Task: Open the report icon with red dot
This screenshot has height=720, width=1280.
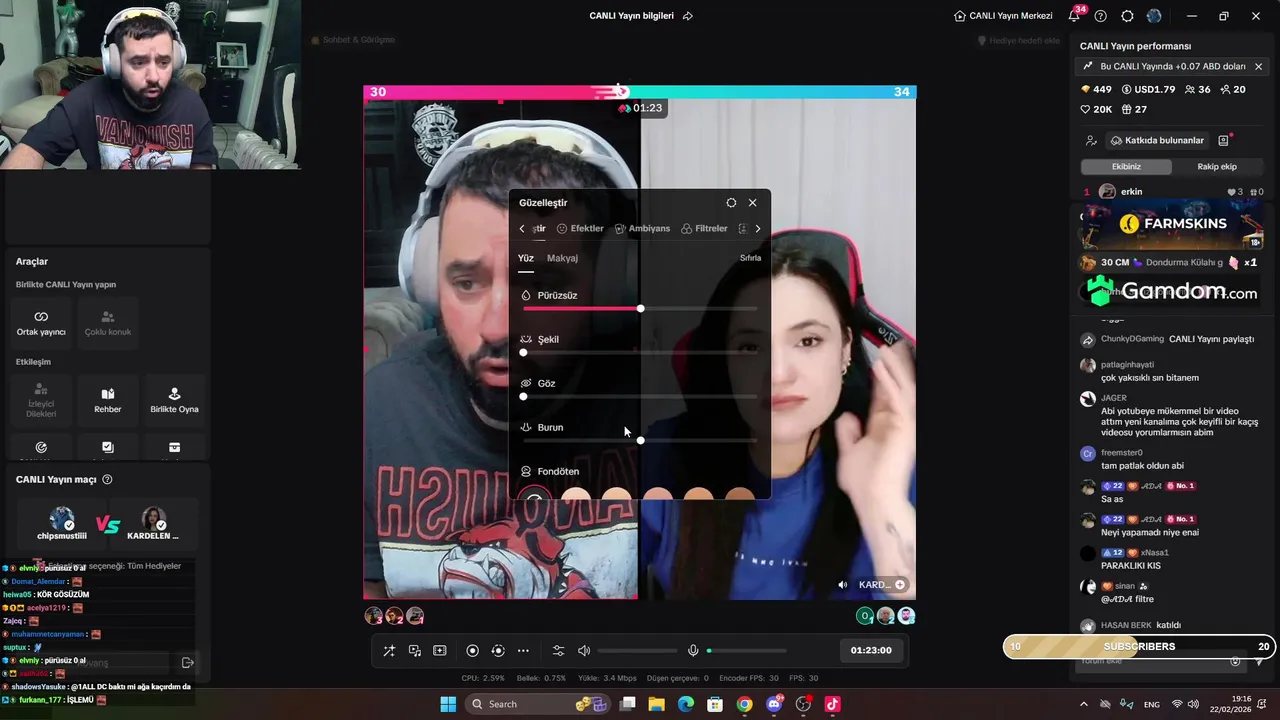Action: point(1223,140)
